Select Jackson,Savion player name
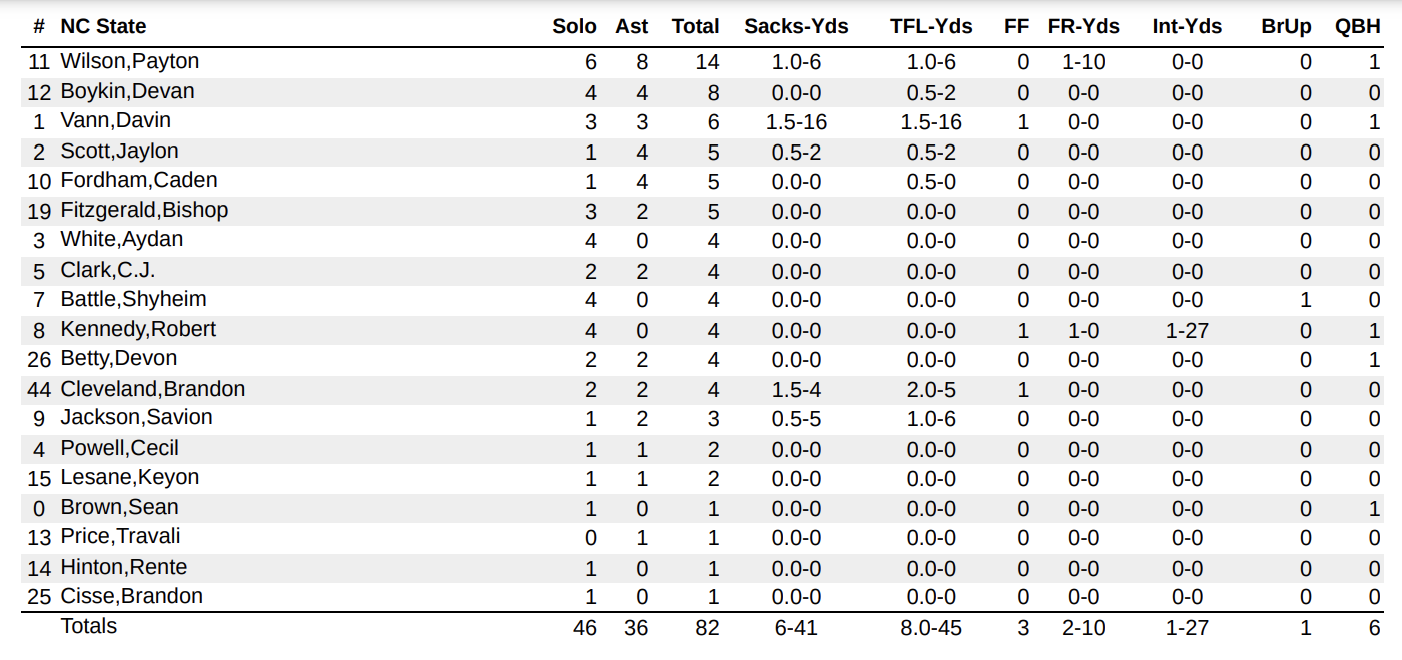This screenshot has height=660, width=1402. point(136,417)
